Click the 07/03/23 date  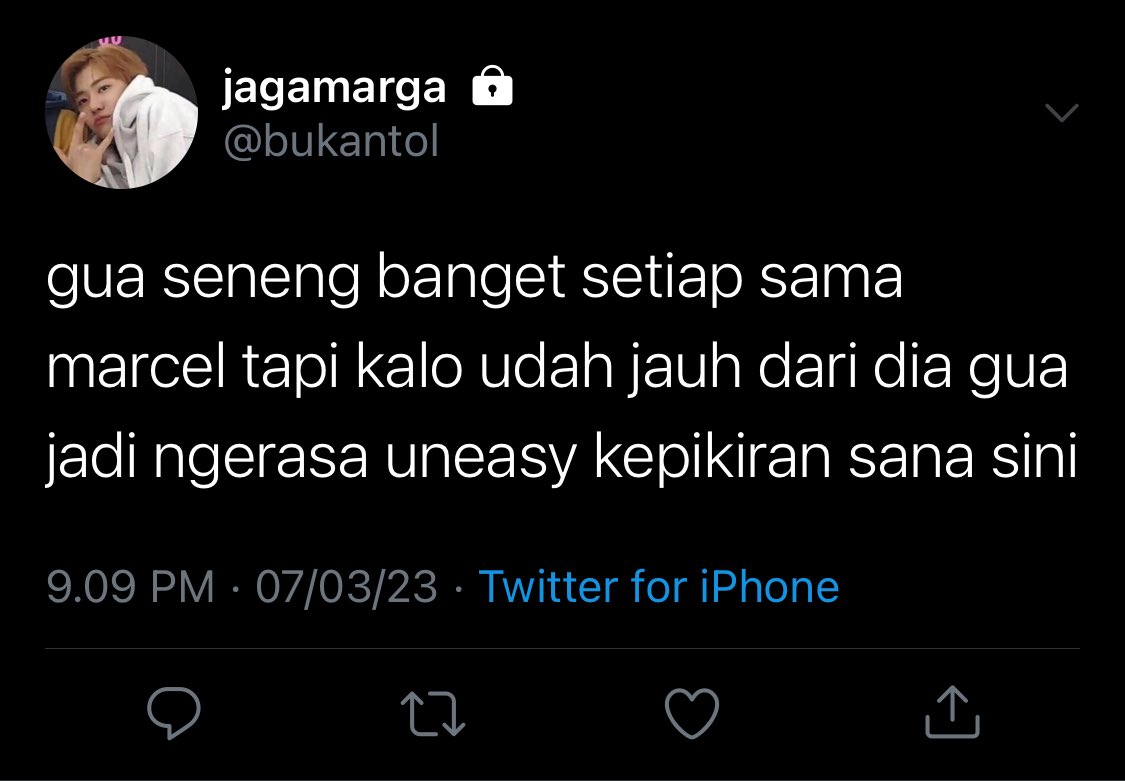[347, 587]
